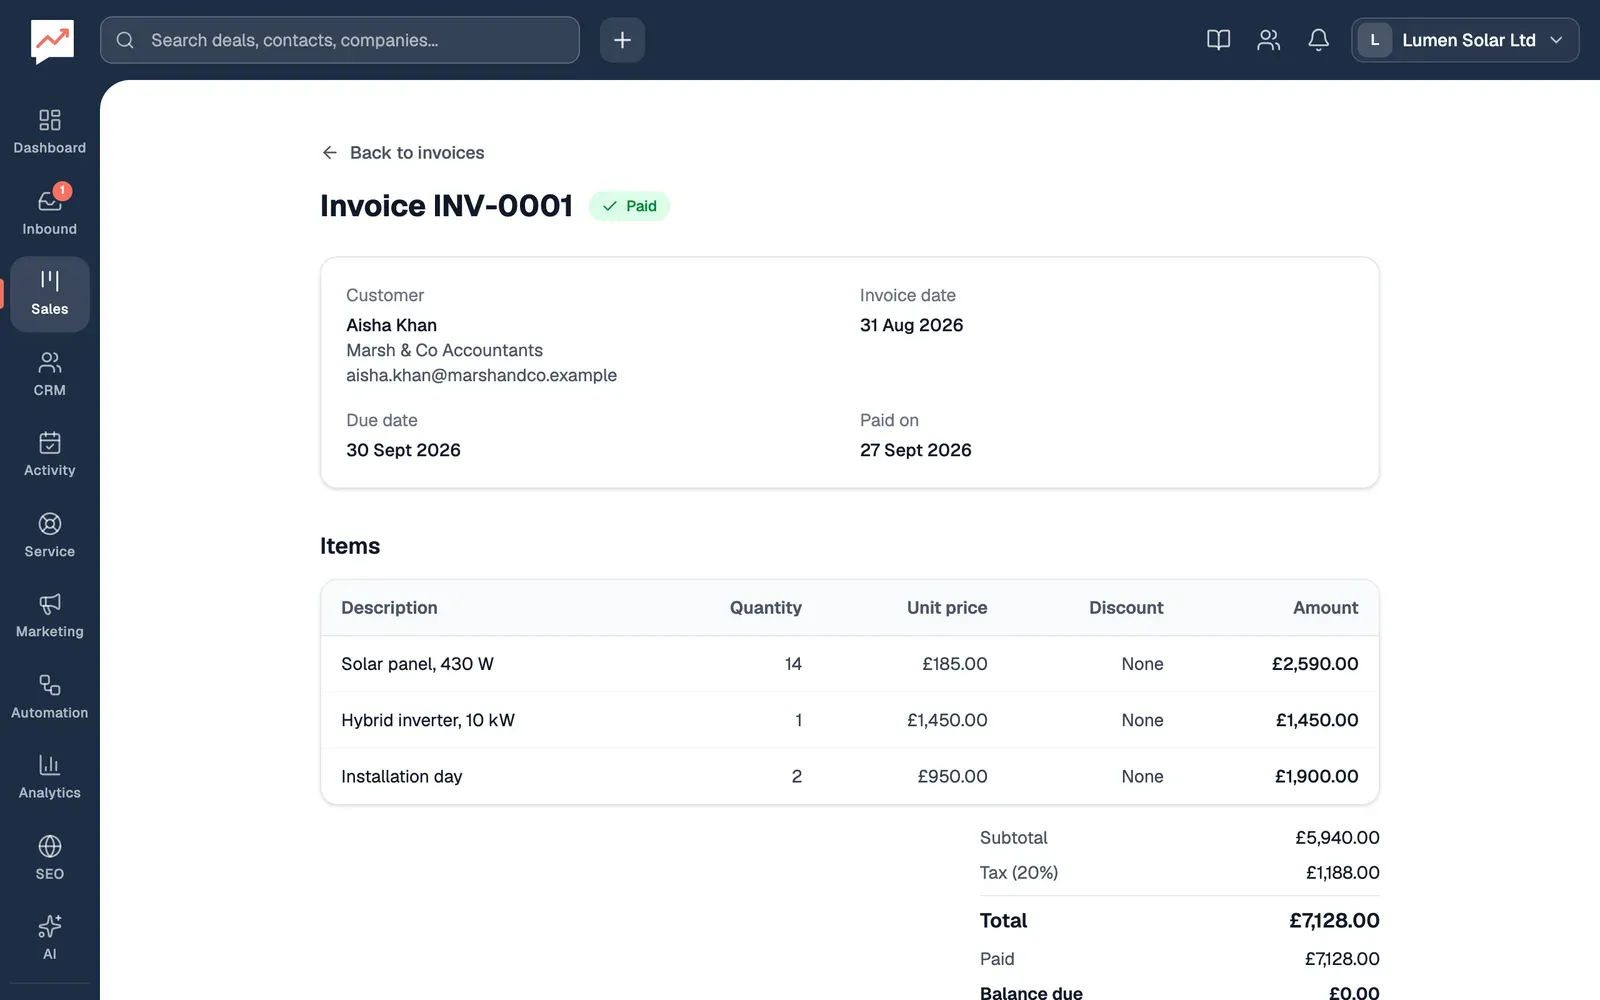
Task: Click the Subtotal value £5,940.00
Action: [x=1337, y=838]
